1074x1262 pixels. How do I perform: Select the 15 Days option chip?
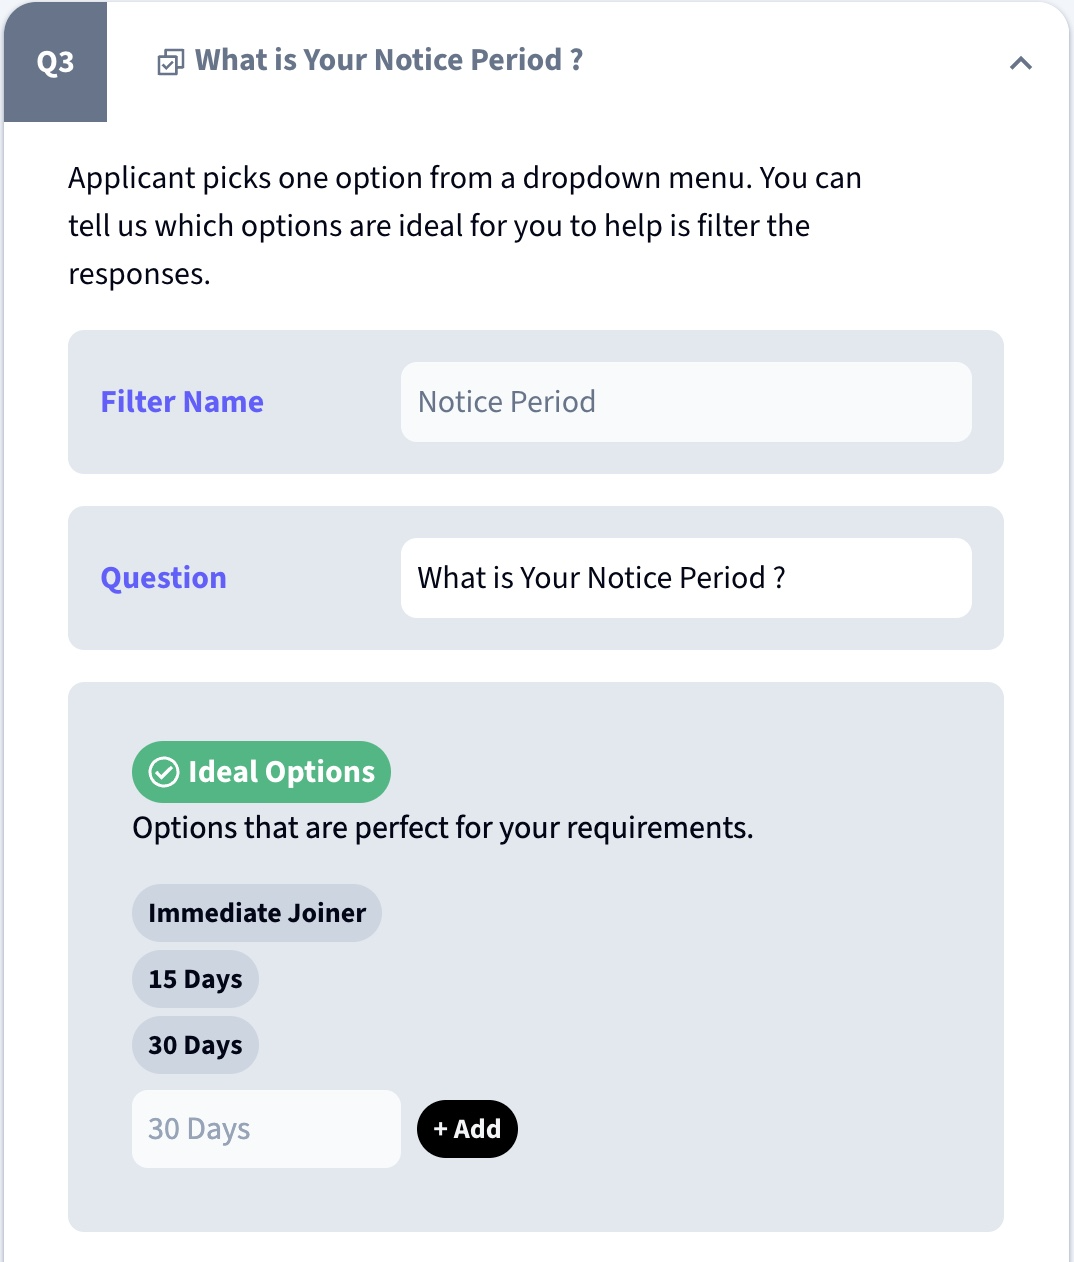click(195, 979)
